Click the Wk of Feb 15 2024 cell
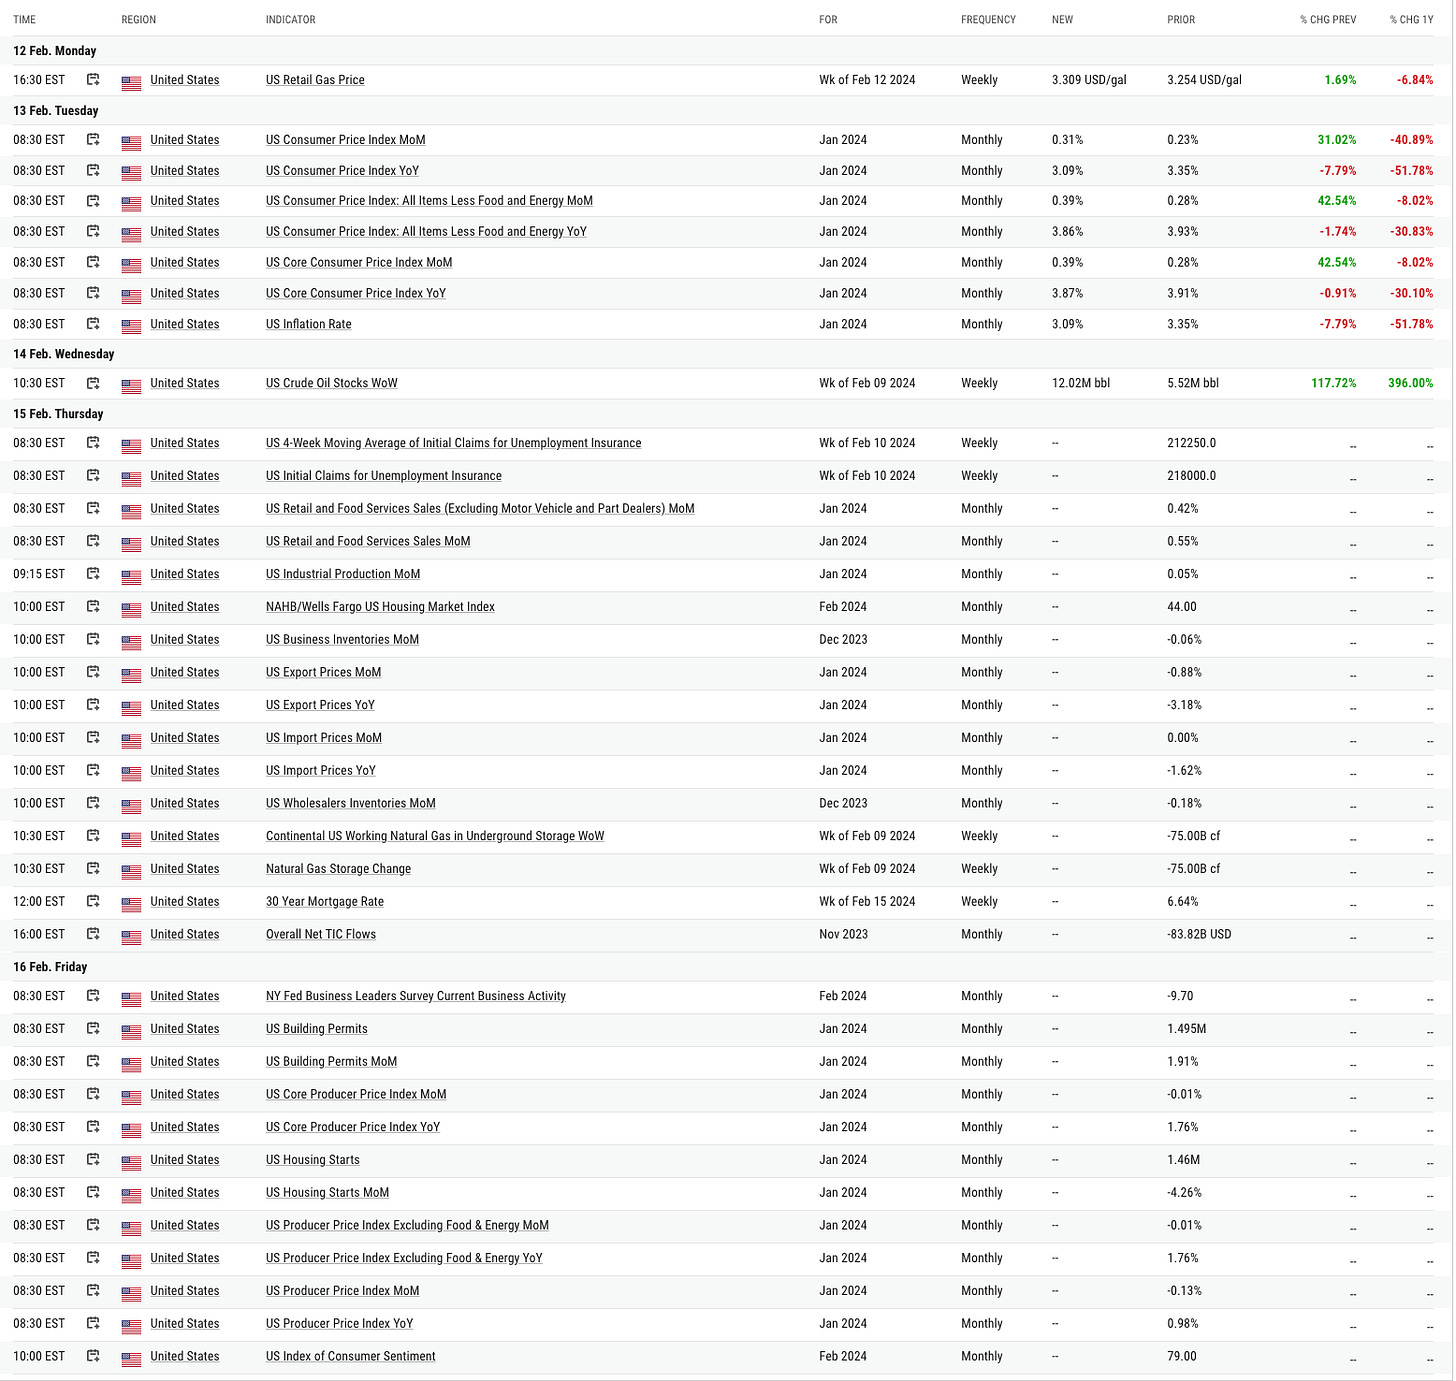This screenshot has width=1456, height=1381. [867, 902]
